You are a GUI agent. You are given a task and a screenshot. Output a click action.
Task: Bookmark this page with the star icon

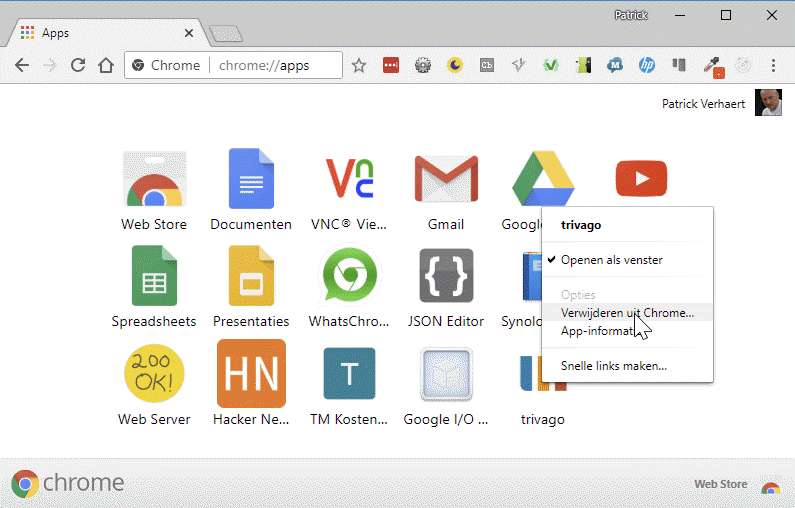pyautogui.click(x=359, y=66)
